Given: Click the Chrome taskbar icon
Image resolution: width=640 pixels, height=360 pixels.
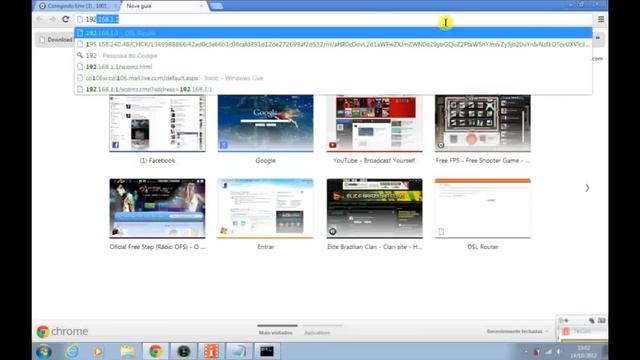Looking at the screenshot, I should coord(156,351).
